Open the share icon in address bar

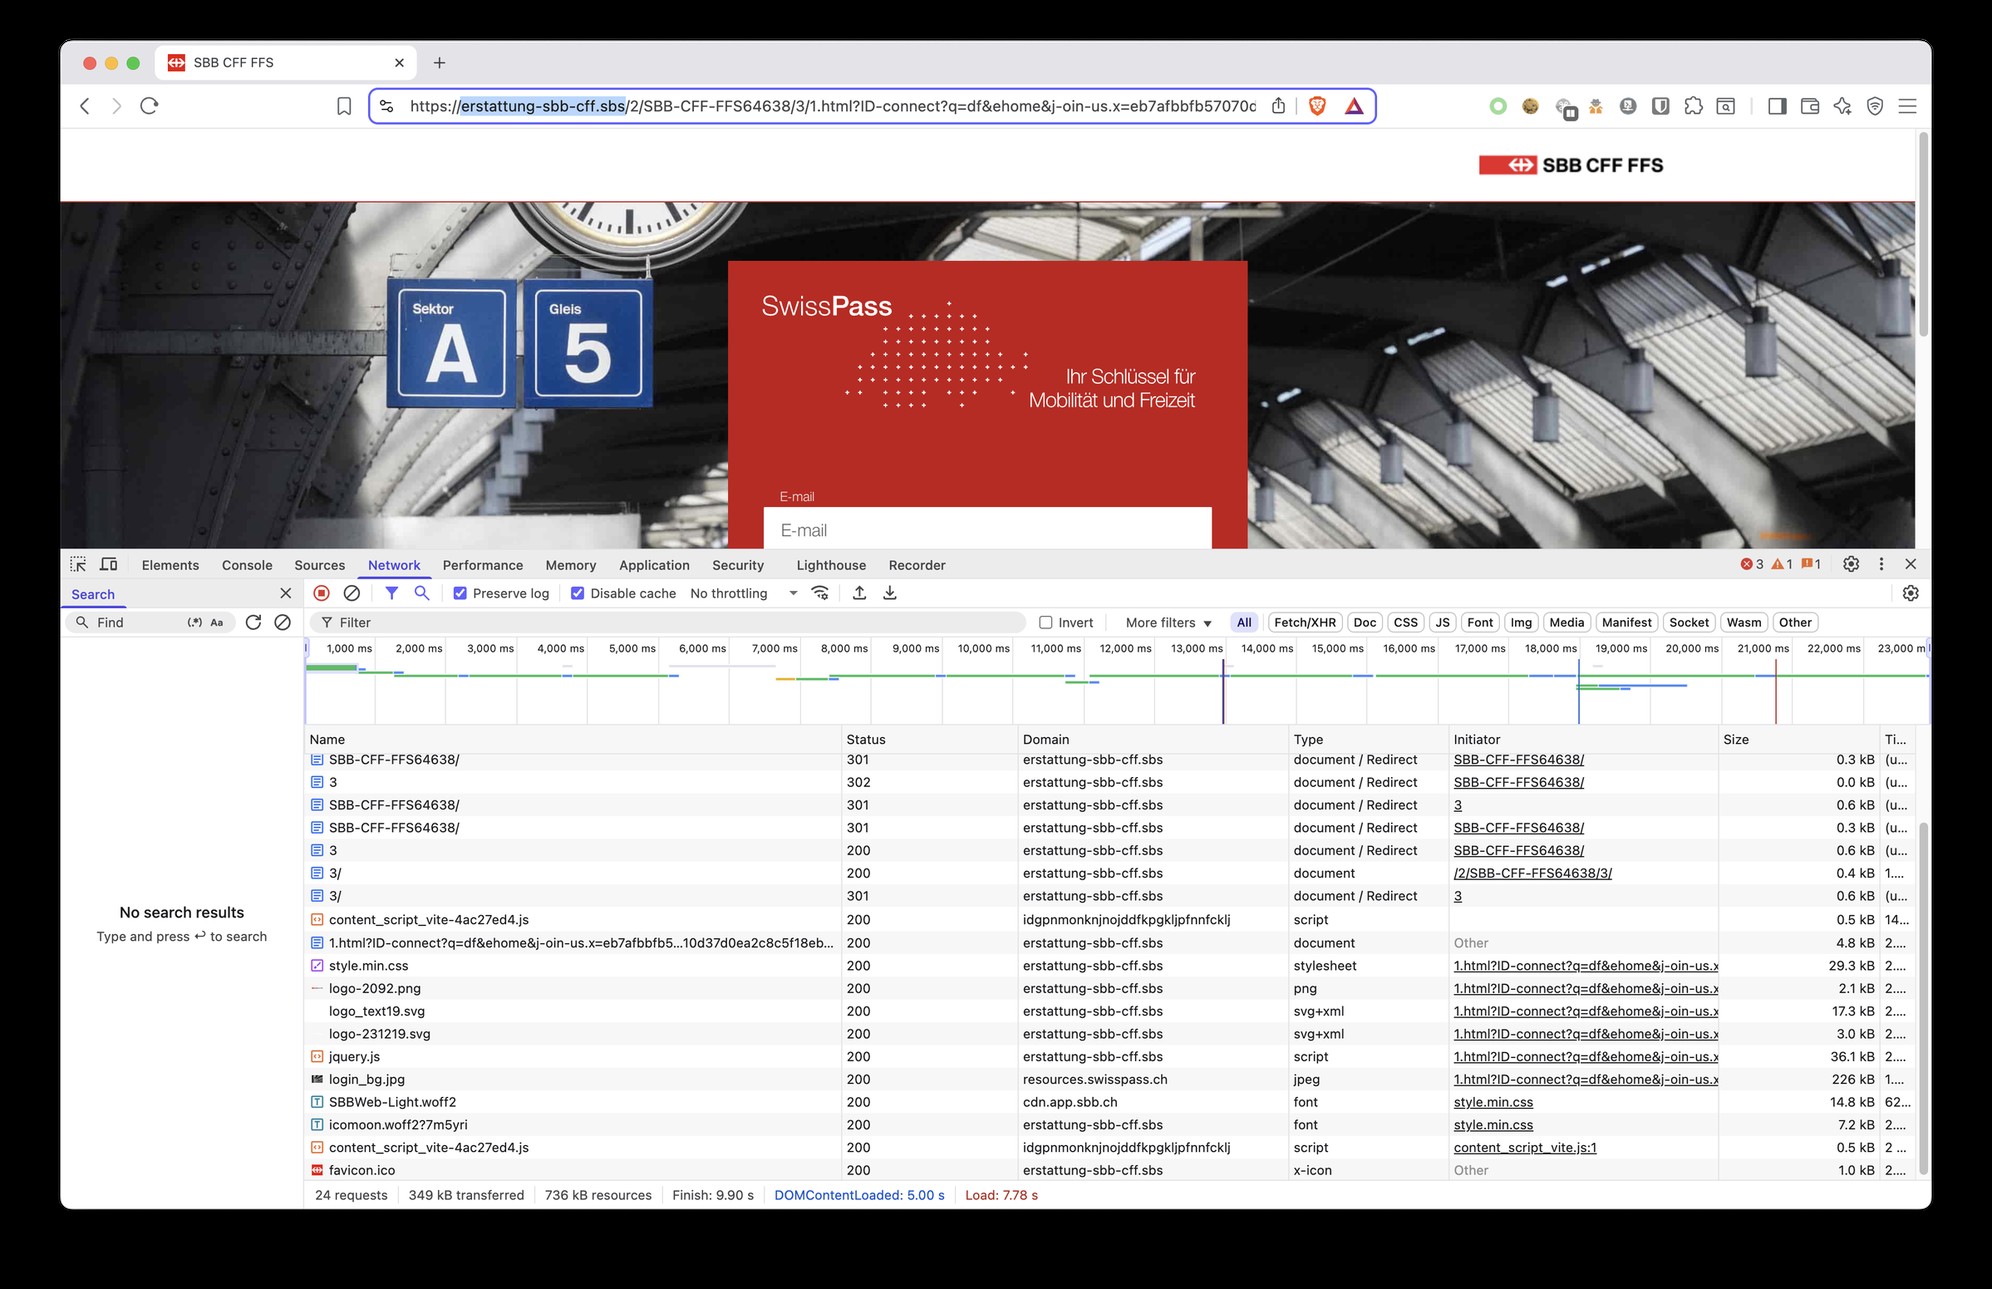[x=1278, y=106]
